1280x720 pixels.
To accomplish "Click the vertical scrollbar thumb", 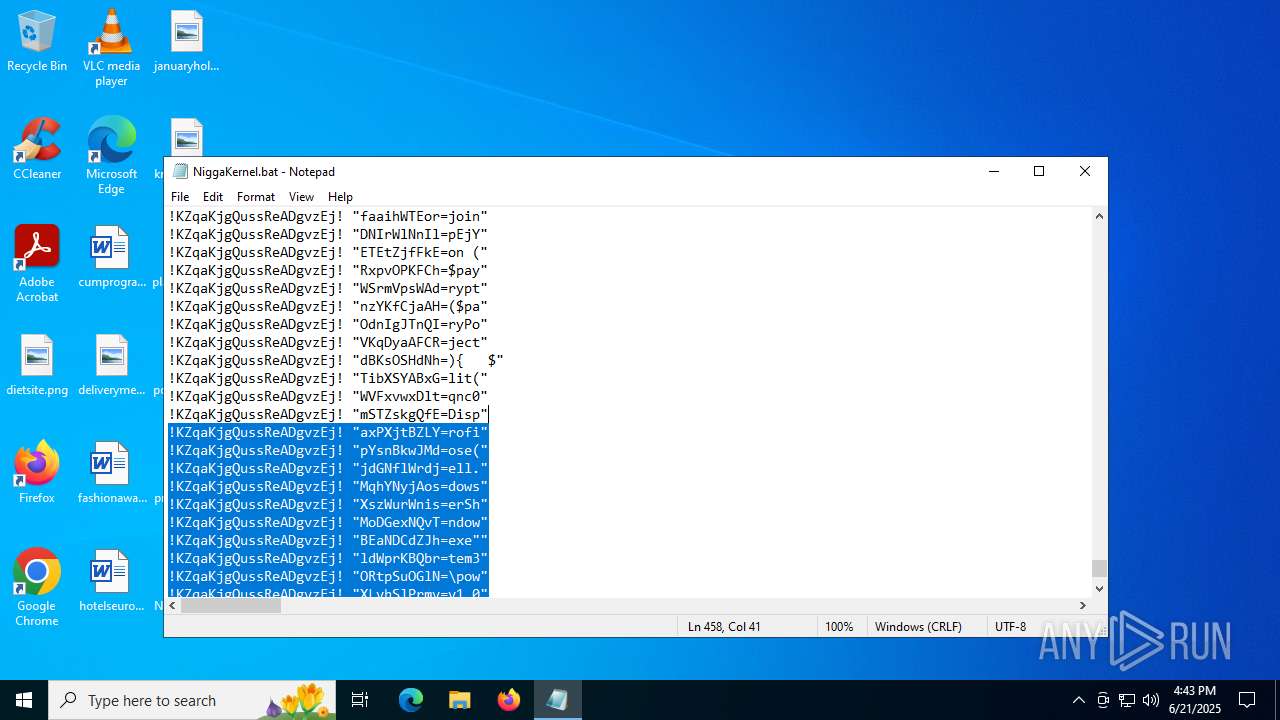I will click(x=1099, y=568).
